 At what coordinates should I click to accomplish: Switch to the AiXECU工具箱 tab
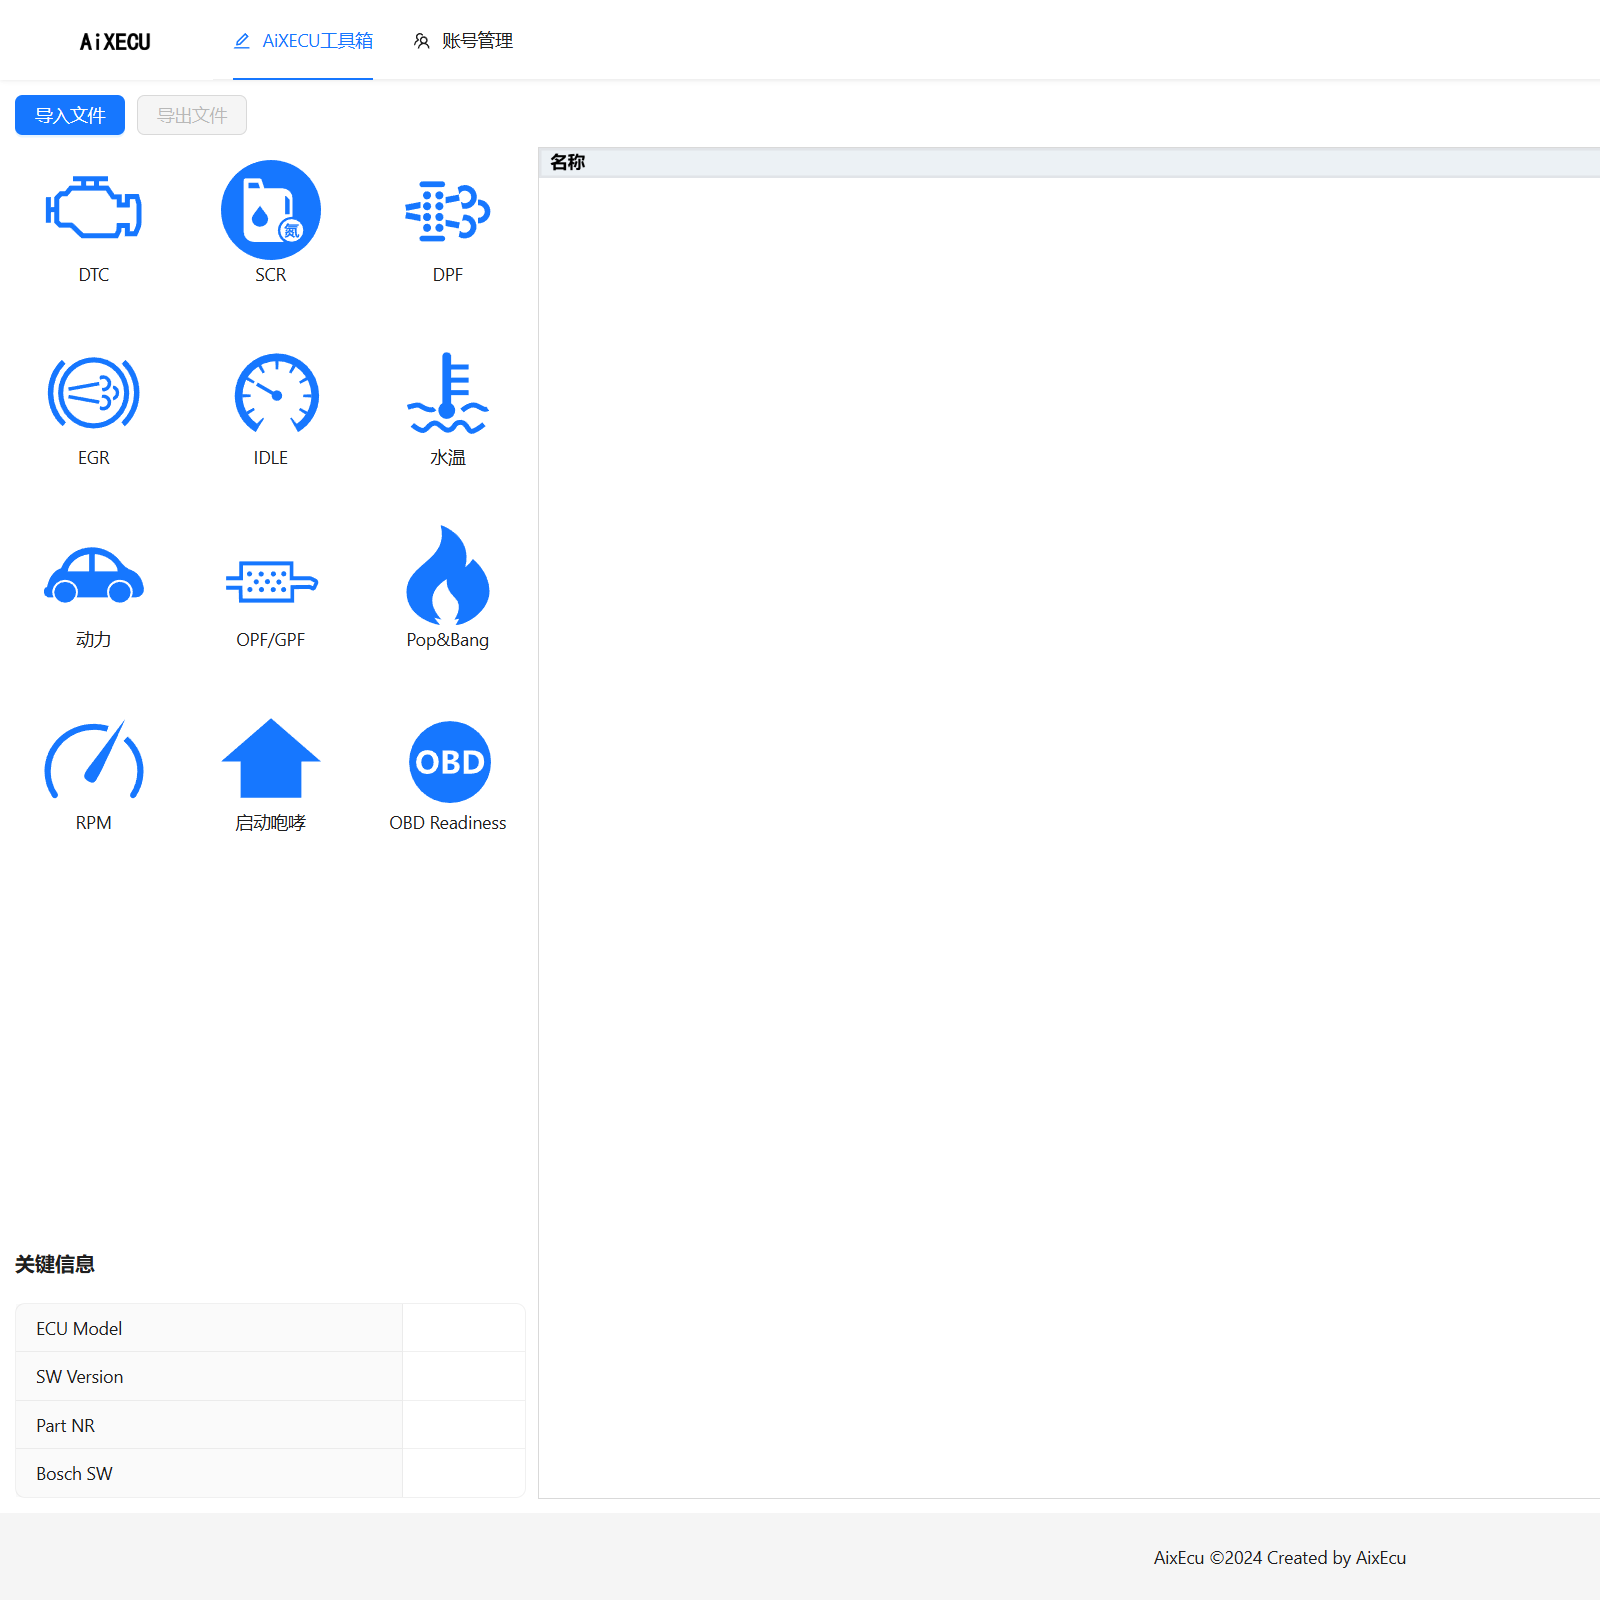click(303, 41)
